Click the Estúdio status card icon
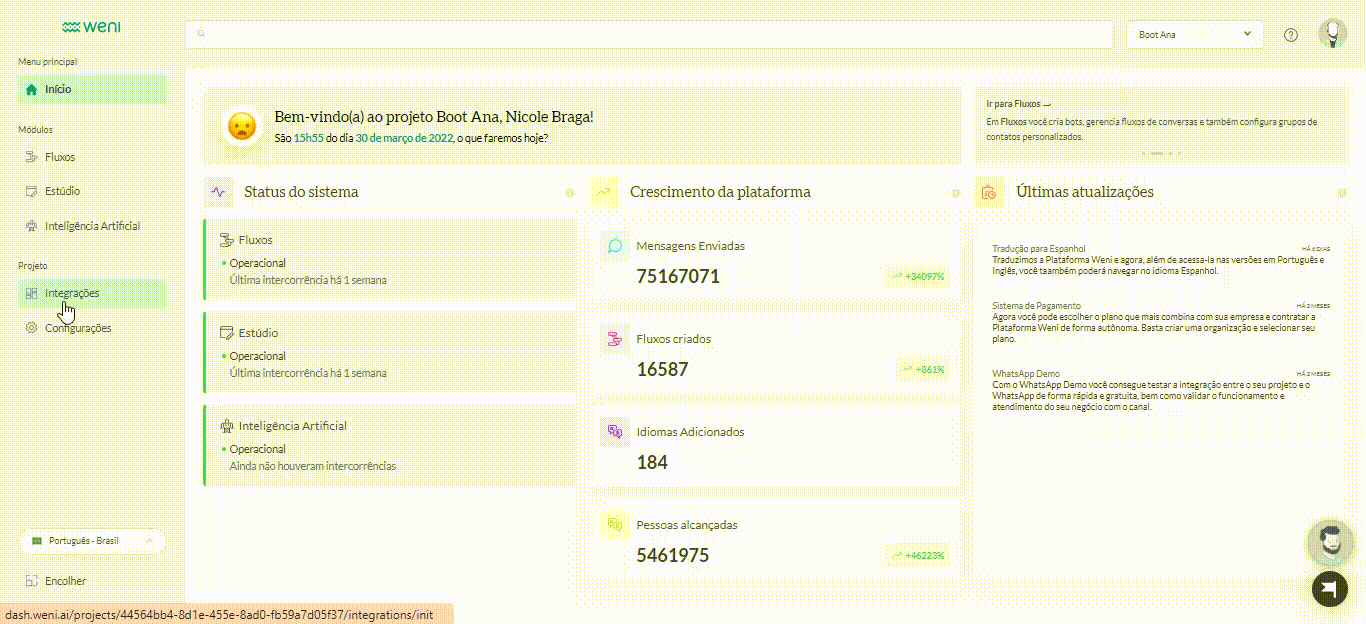This screenshot has width=1366, height=624. [226, 333]
